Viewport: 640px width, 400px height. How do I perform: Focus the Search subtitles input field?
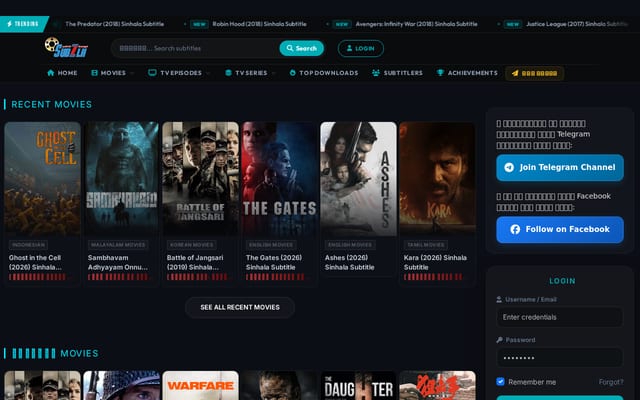coord(196,48)
